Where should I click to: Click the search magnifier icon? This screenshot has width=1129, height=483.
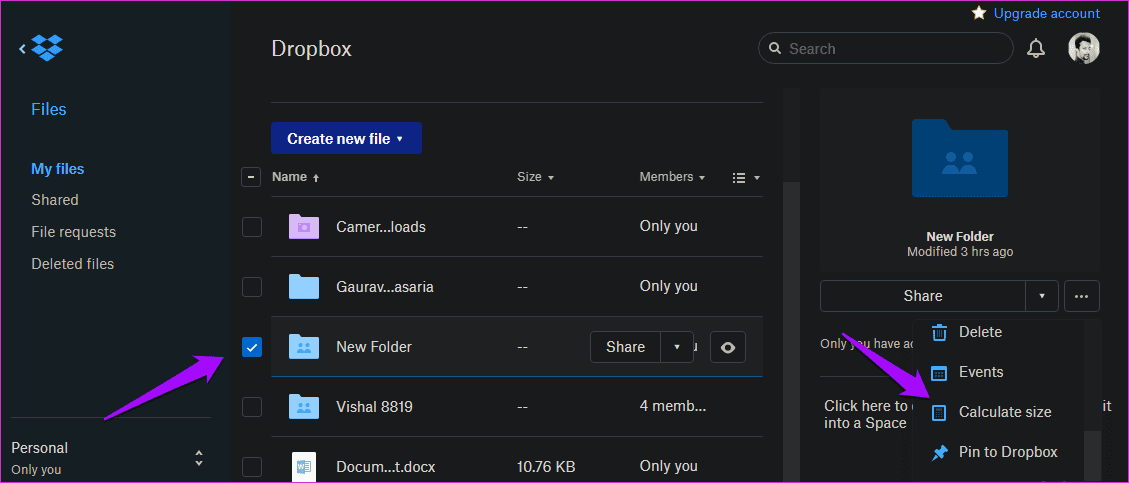(775, 49)
